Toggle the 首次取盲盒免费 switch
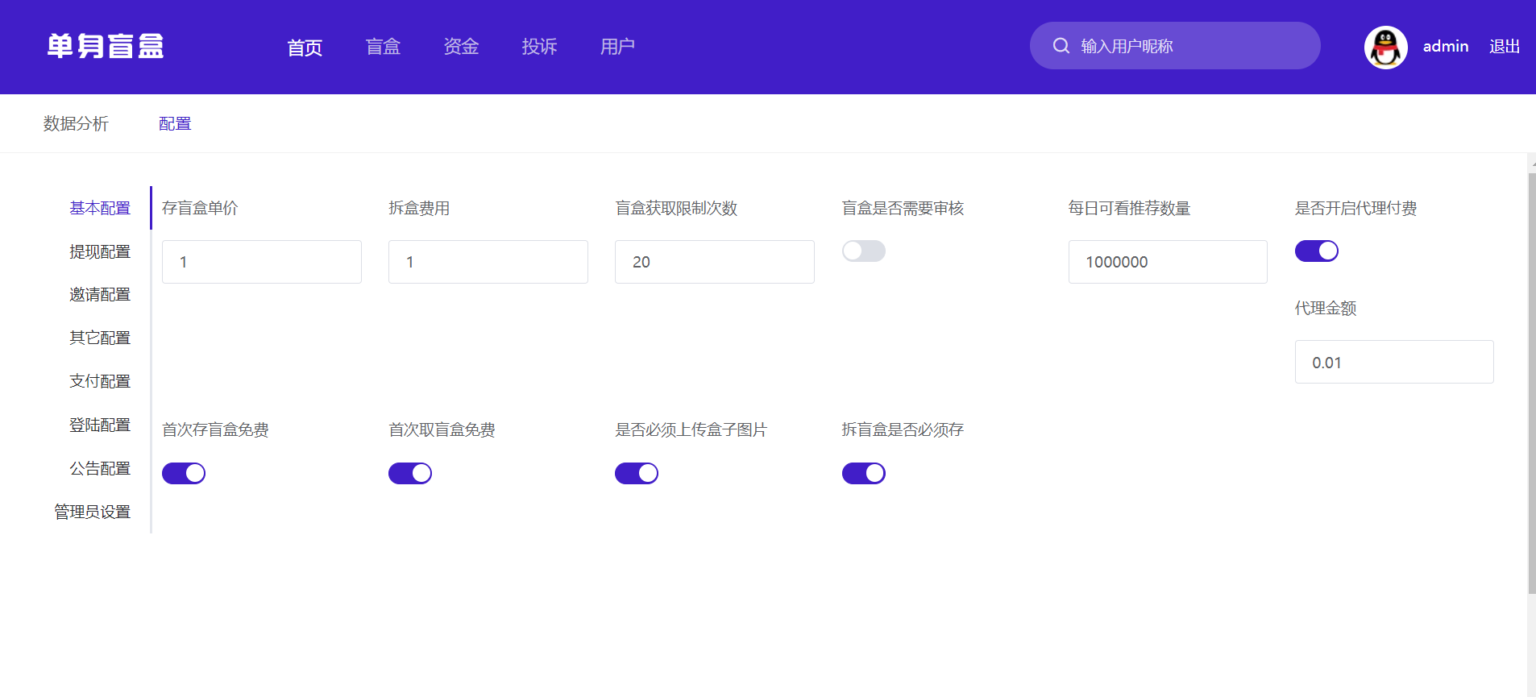Image resolution: width=1536 pixels, height=697 pixels. [410, 472]
